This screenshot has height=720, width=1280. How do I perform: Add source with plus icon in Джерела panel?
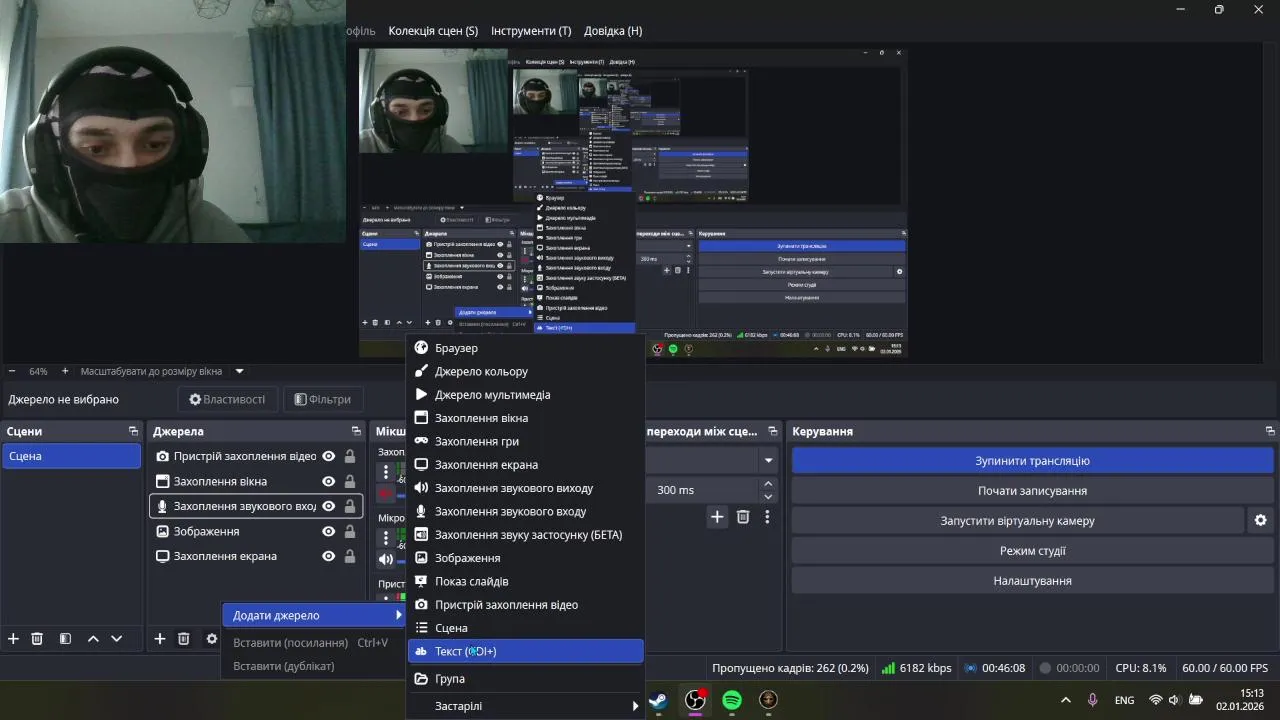tap(159, 638)
